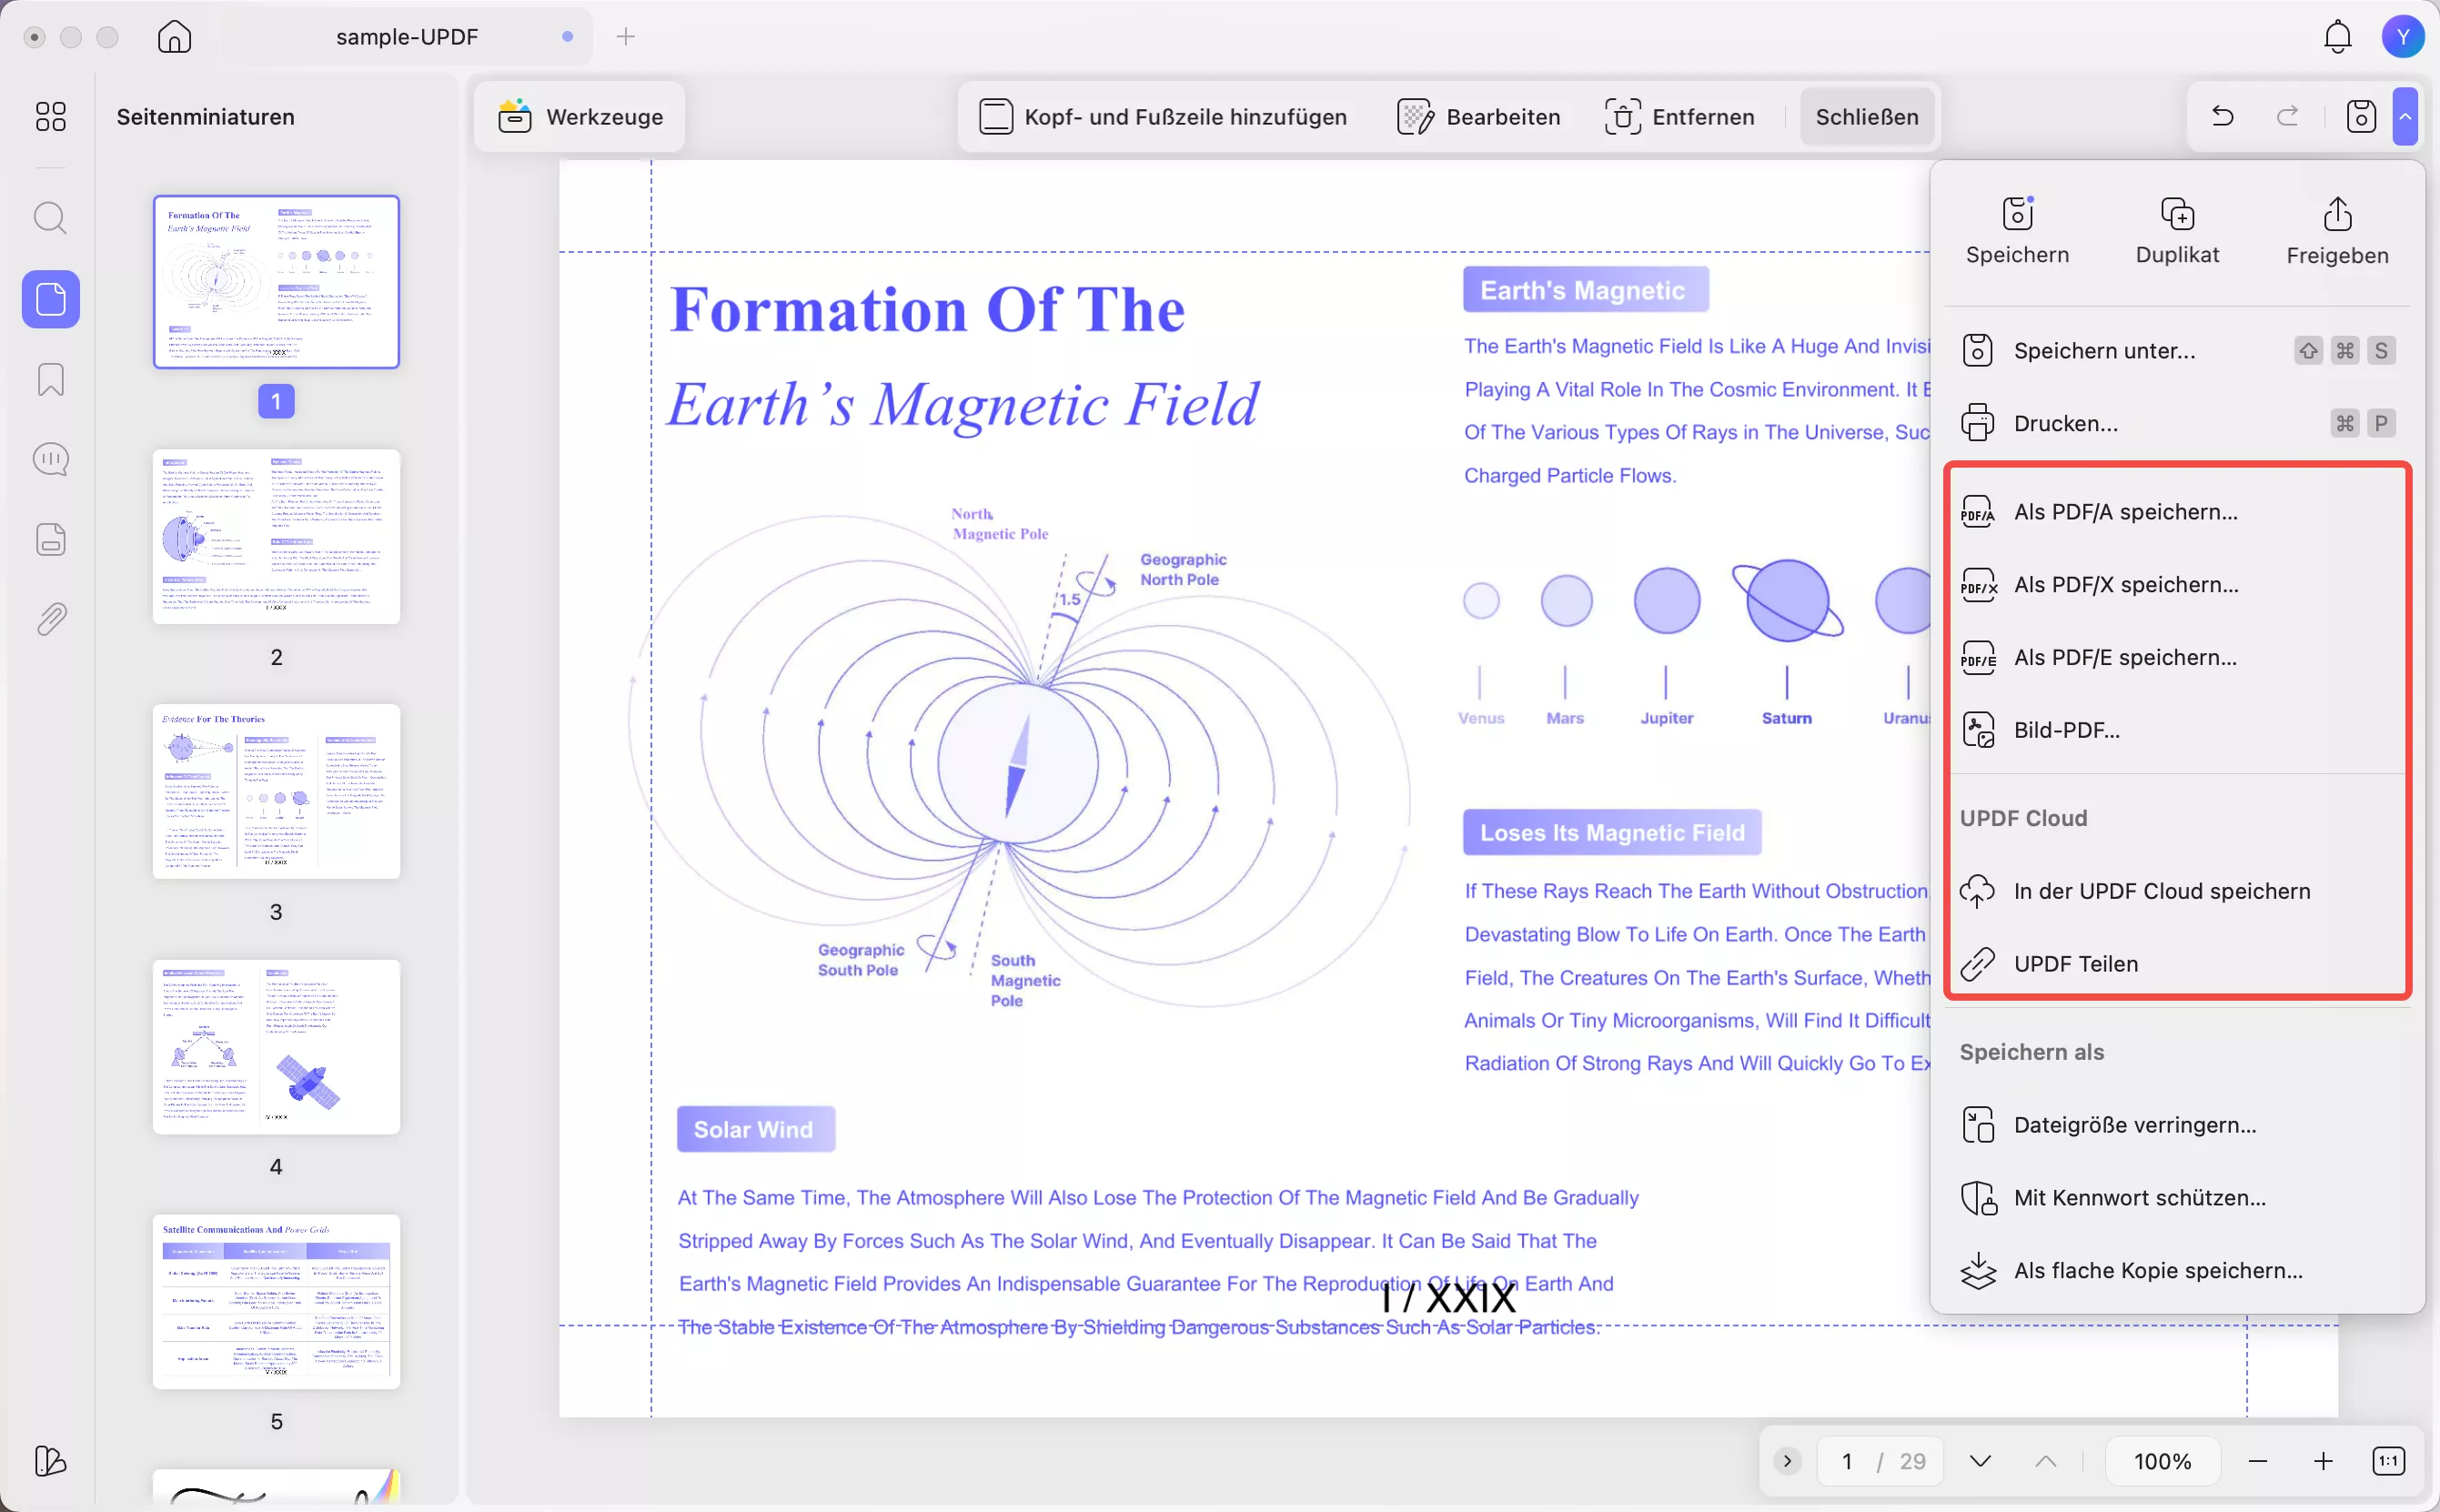Open the search panel in the sidebar
2440x1512 pixels.
[x=50, y=218]
